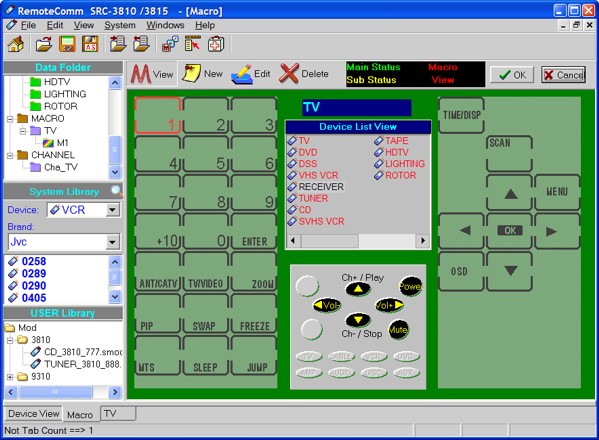Click Data Folder scrollbar down arrow
This screenshot has width=599, height=440.
point(115,172)
